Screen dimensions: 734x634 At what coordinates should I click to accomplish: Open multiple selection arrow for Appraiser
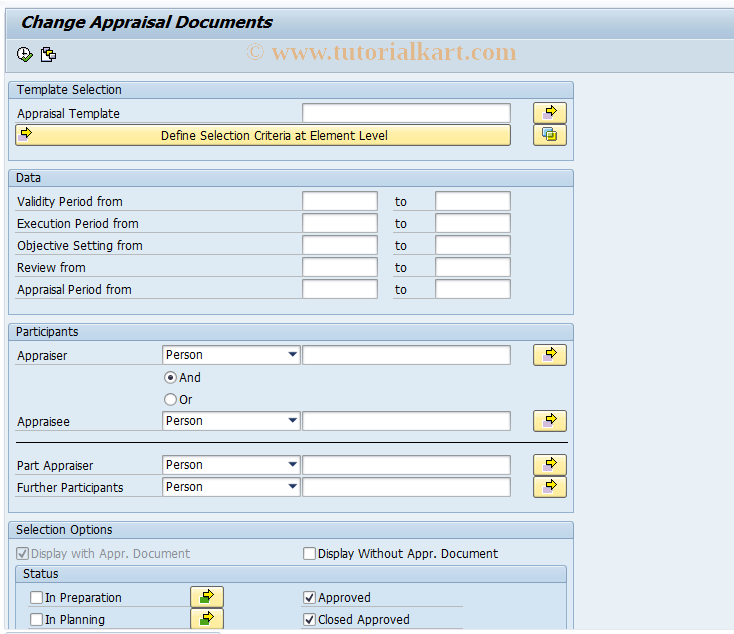(x=550, y=355)
